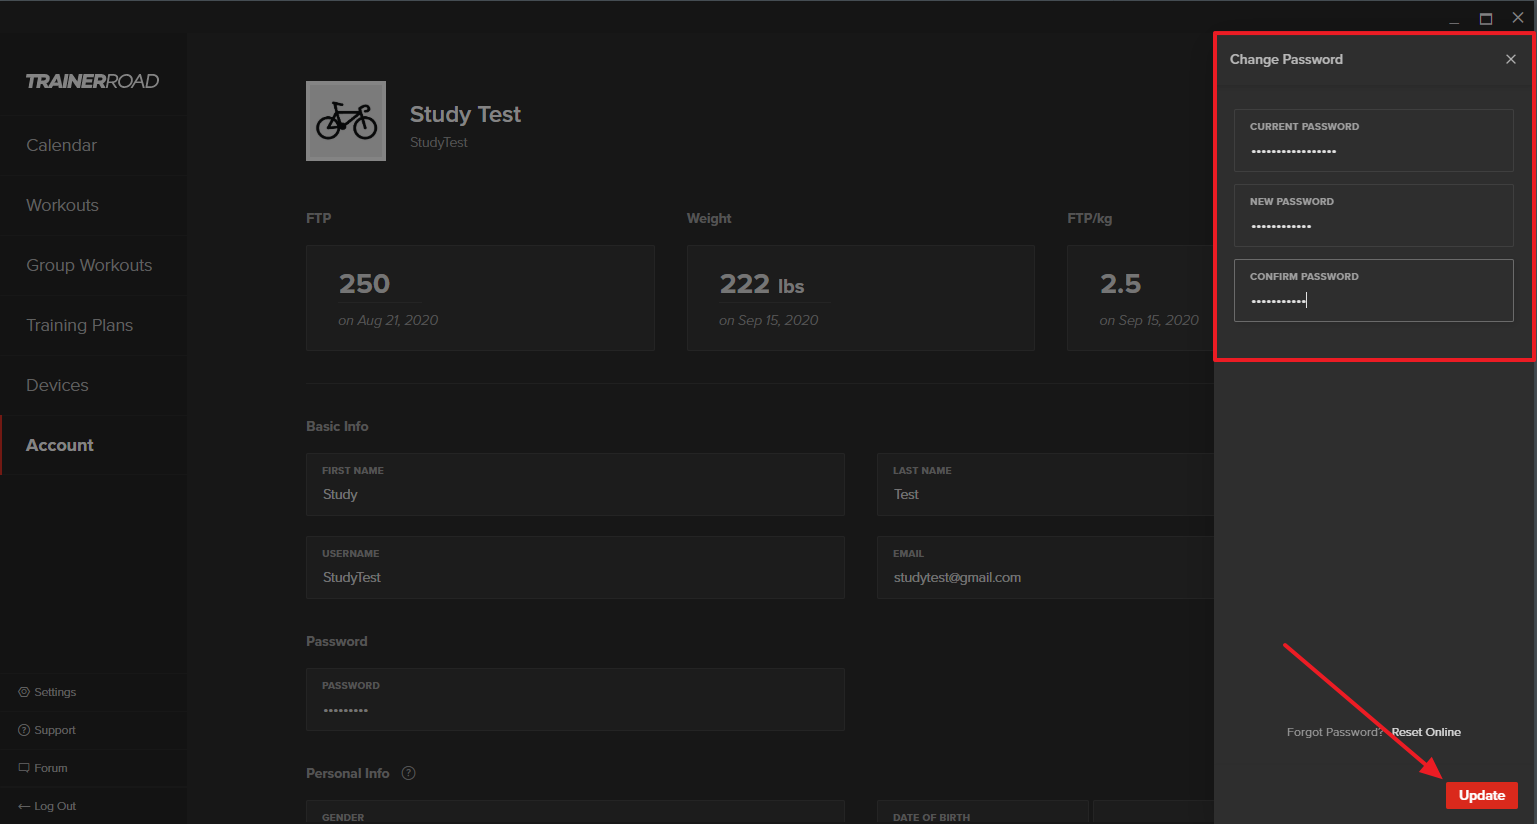
Task: Click the Basic Info heading
Action: [x=337, y=426]
